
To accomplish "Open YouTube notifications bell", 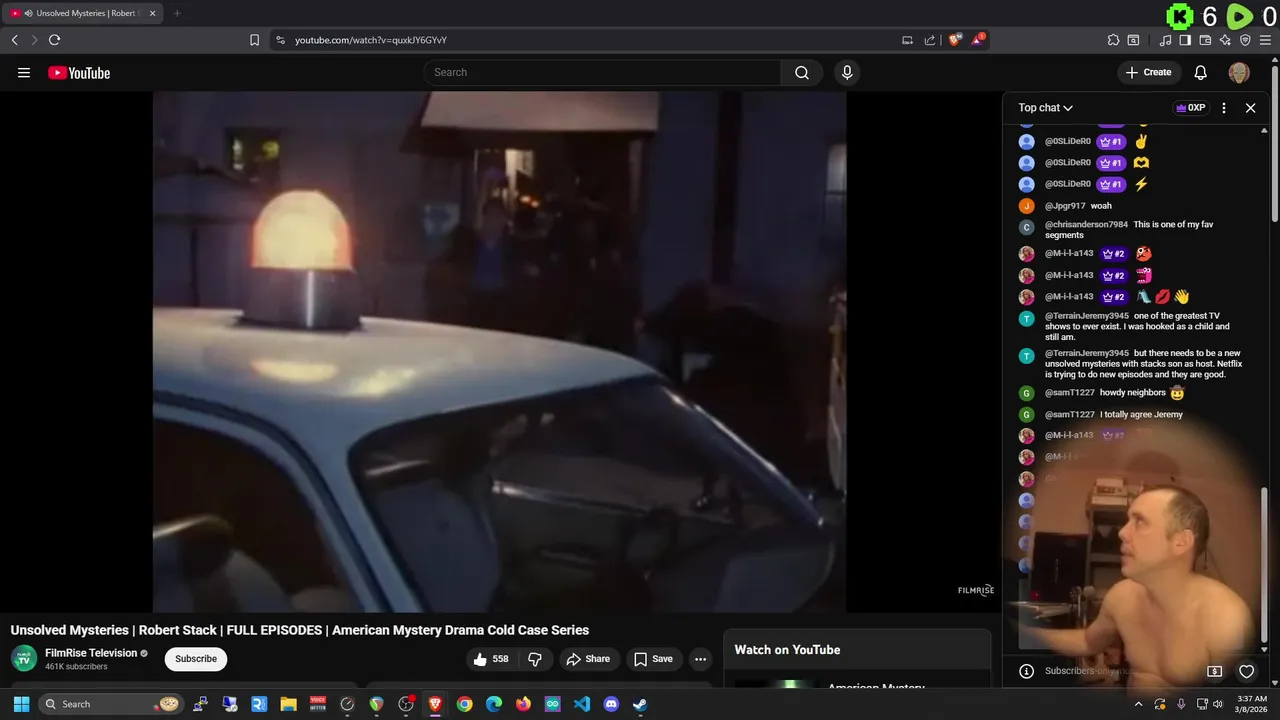I will pyautogui.click(x=1201, y=72).
